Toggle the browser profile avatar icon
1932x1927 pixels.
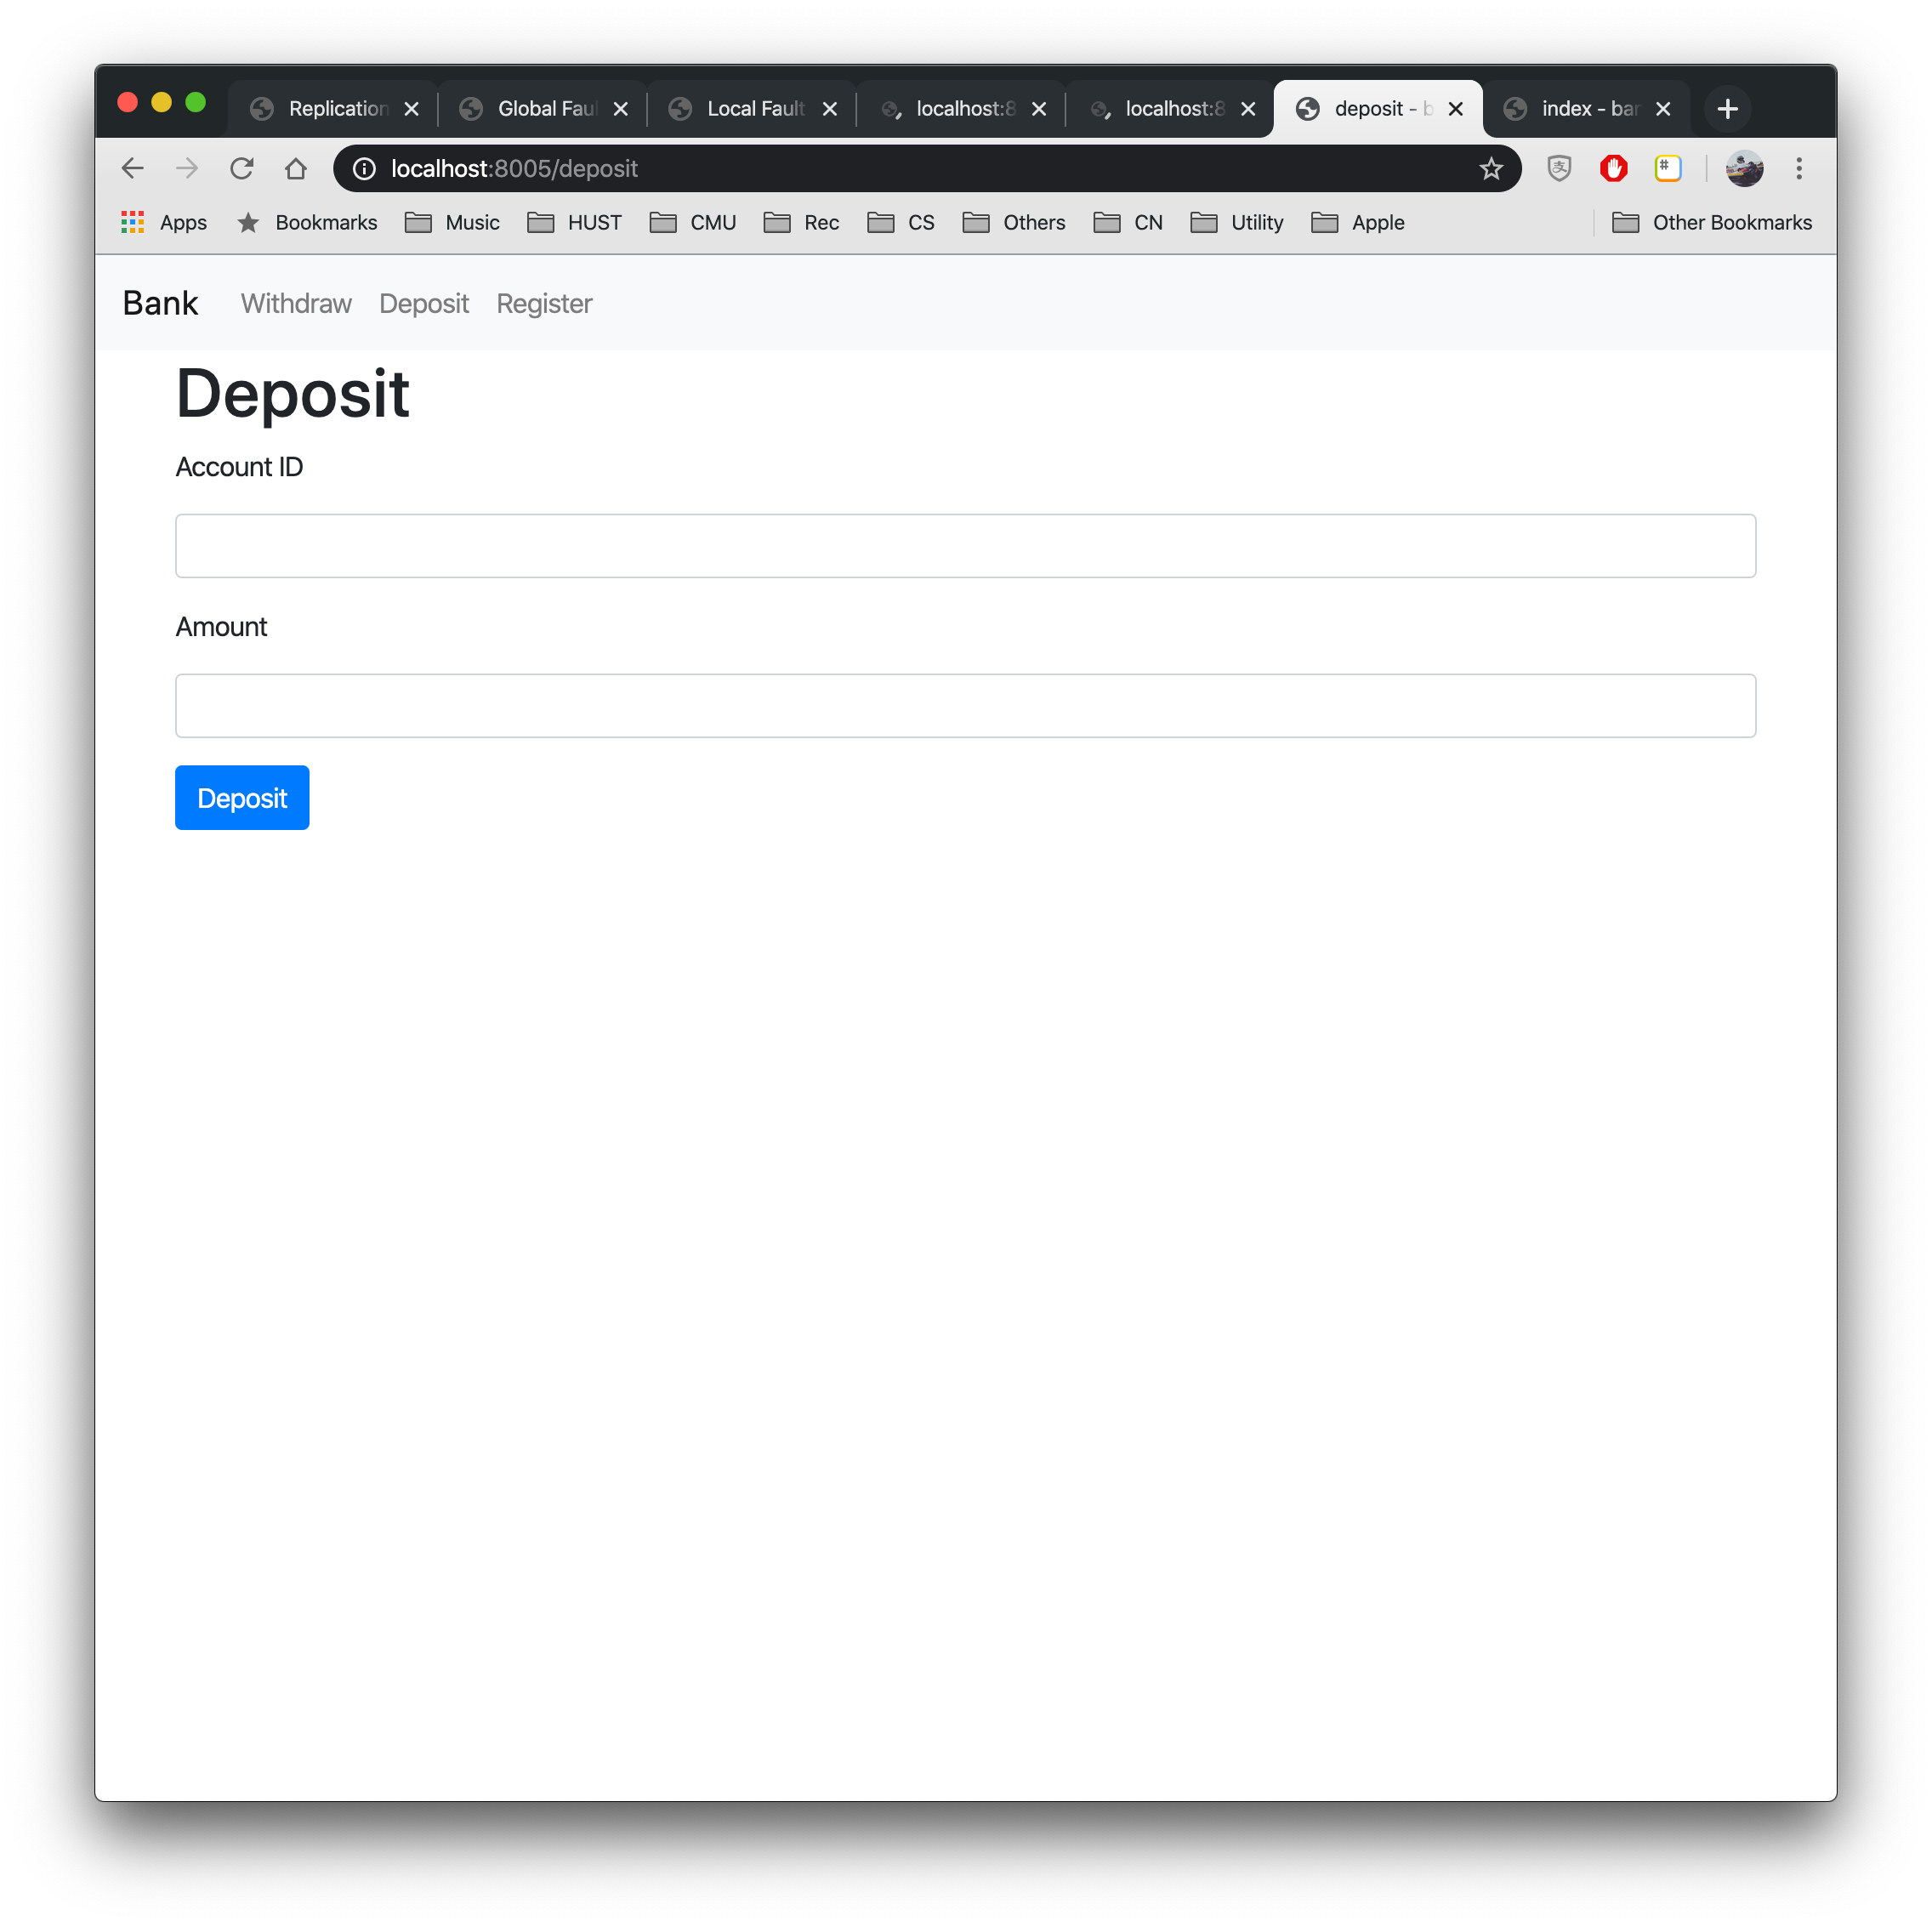pos(1743,168)
